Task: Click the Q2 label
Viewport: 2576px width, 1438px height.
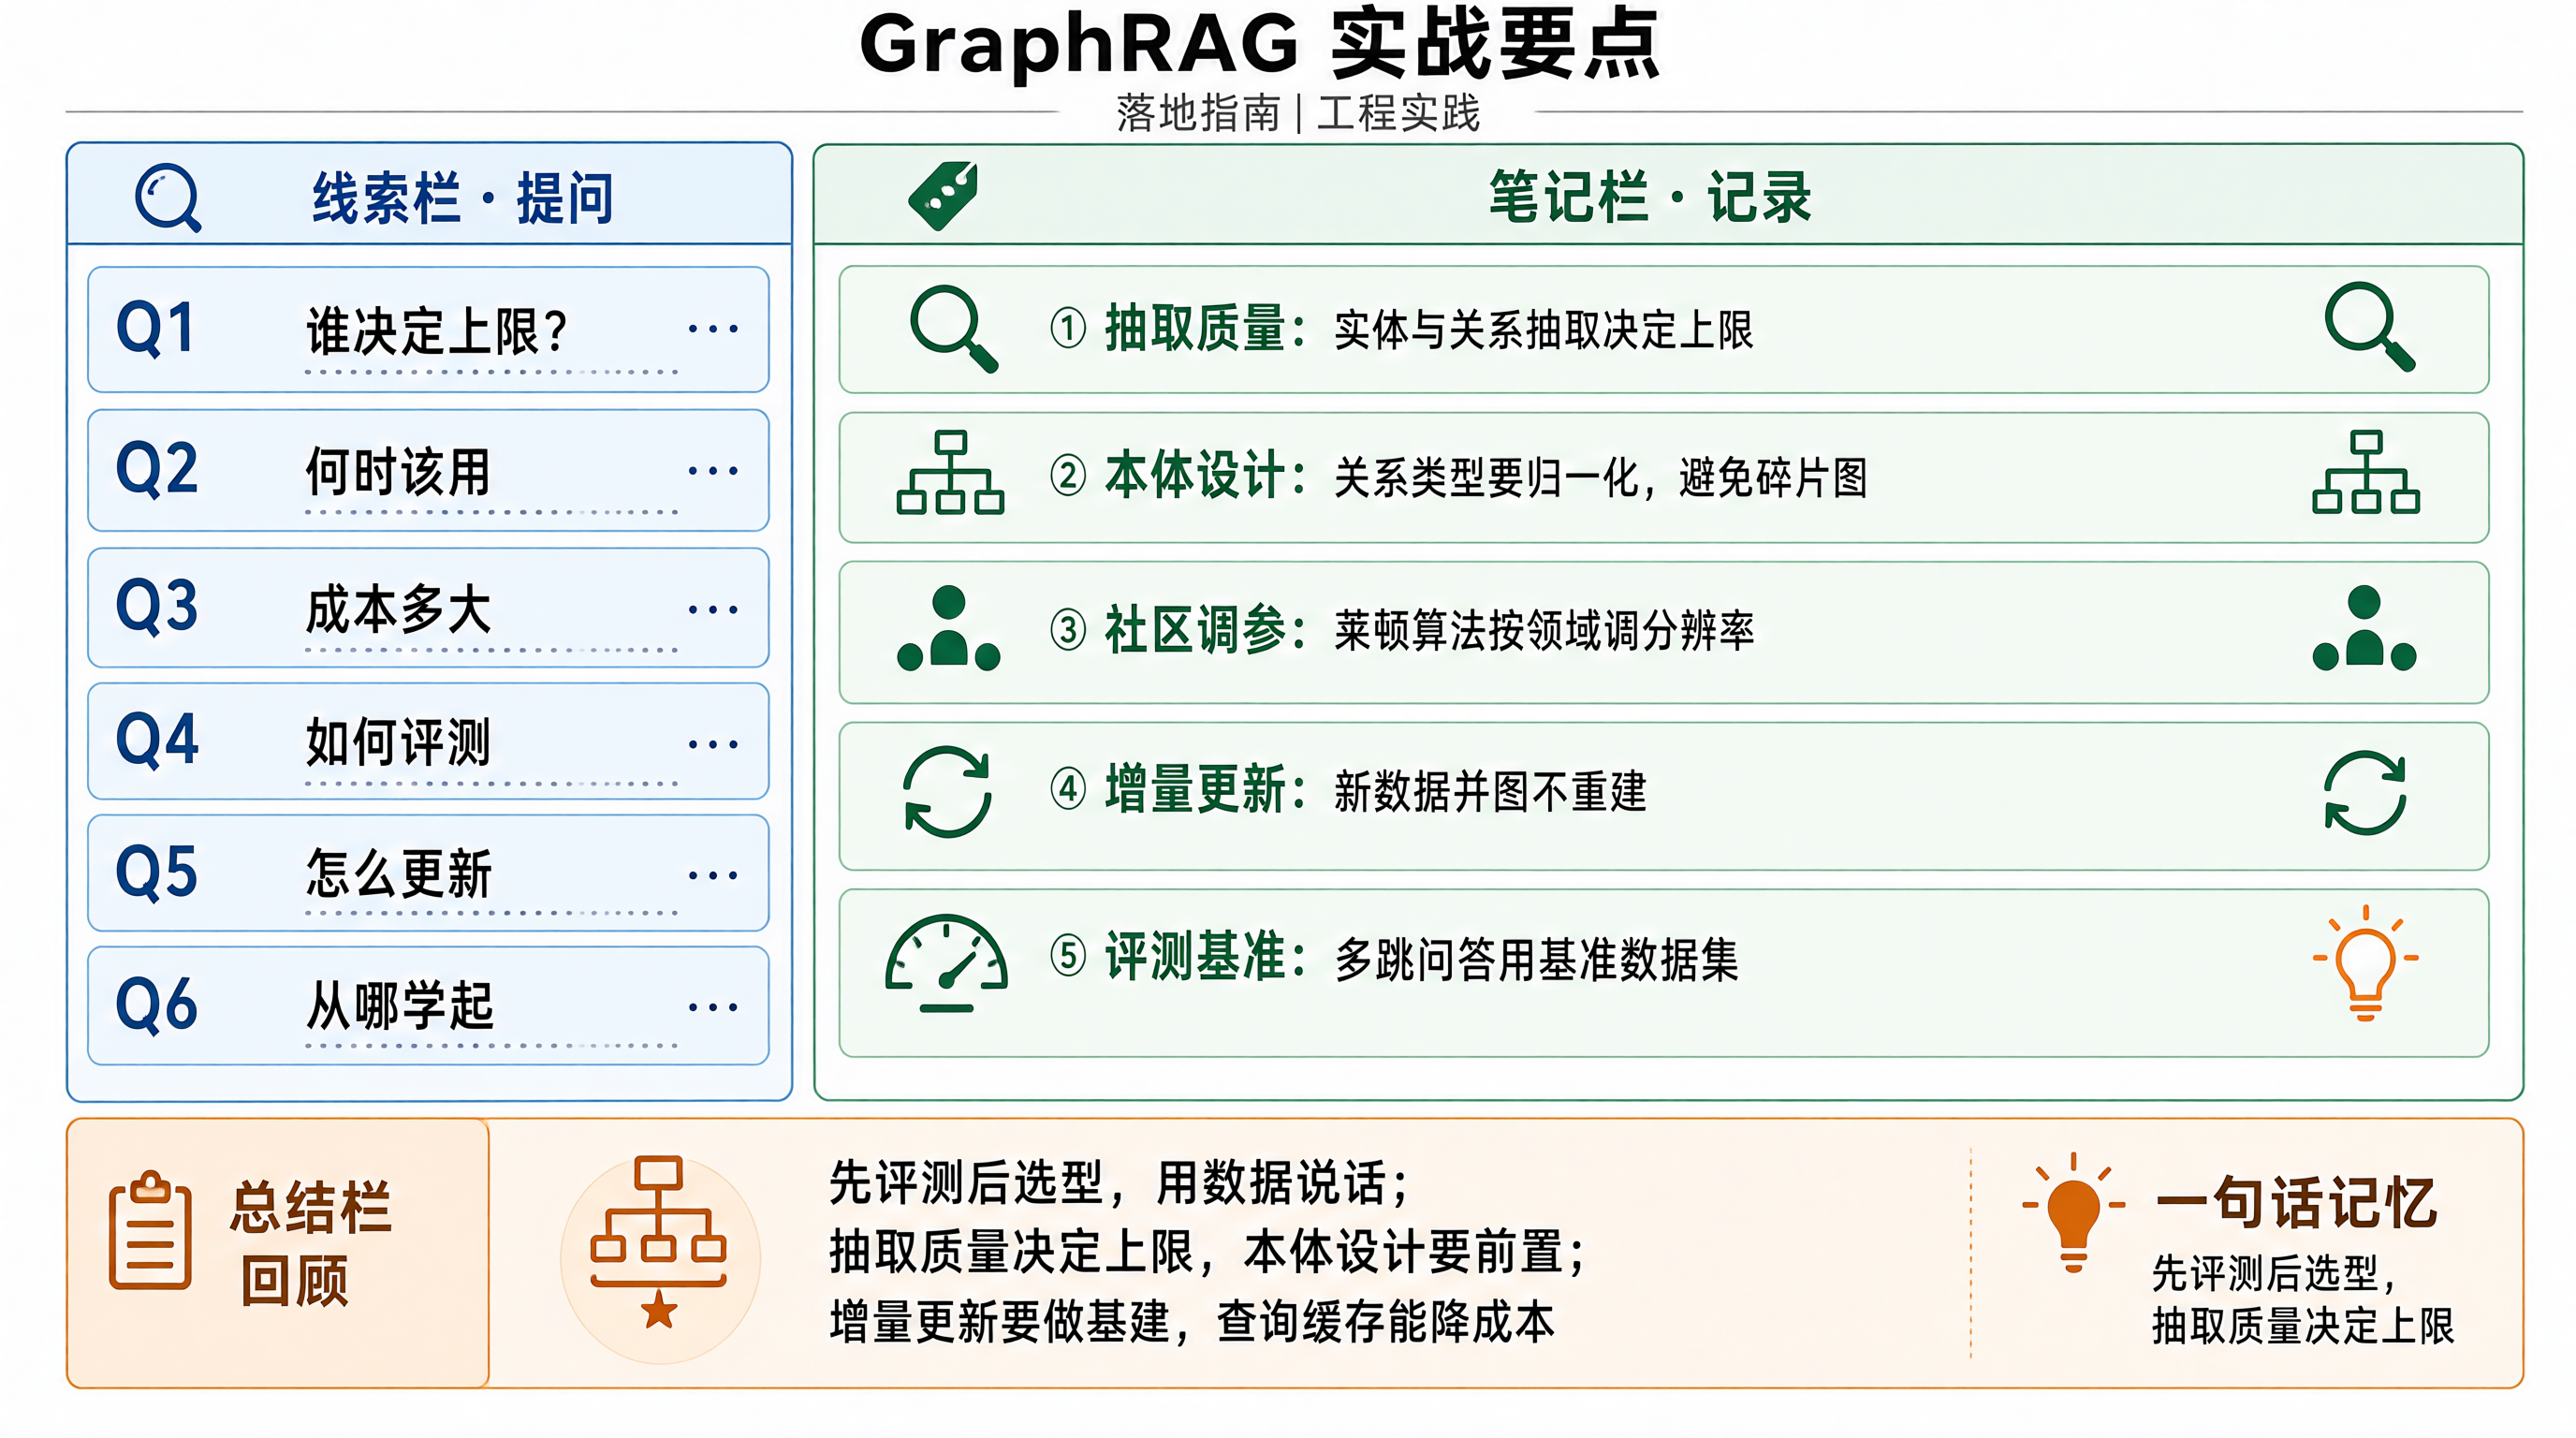Action: (157, 469)
